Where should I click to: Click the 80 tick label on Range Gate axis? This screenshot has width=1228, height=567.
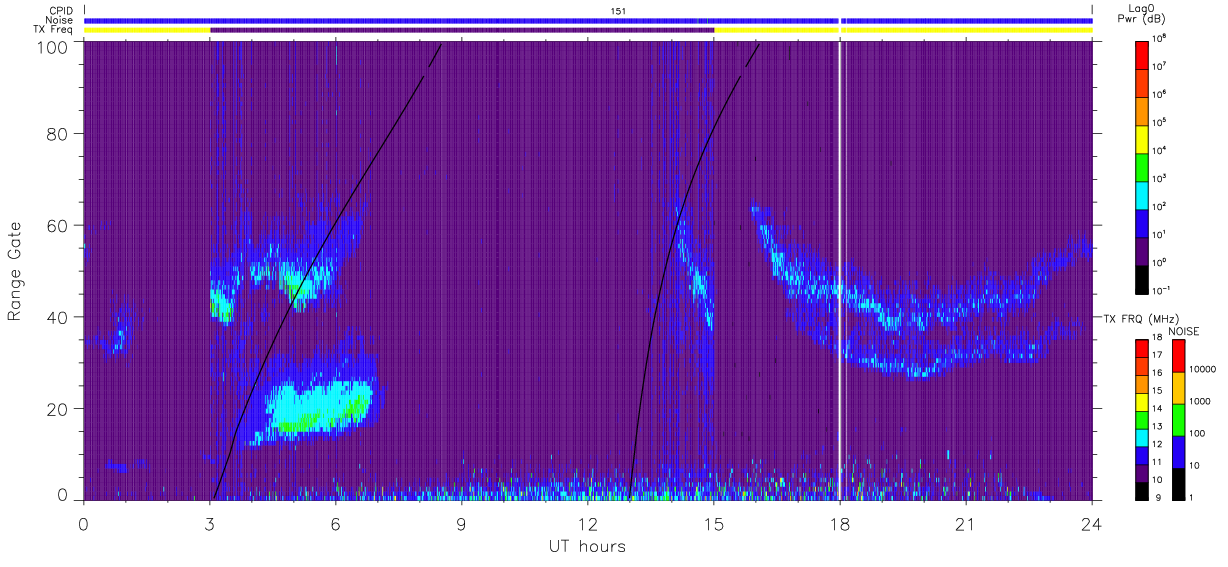coord(58,134)
